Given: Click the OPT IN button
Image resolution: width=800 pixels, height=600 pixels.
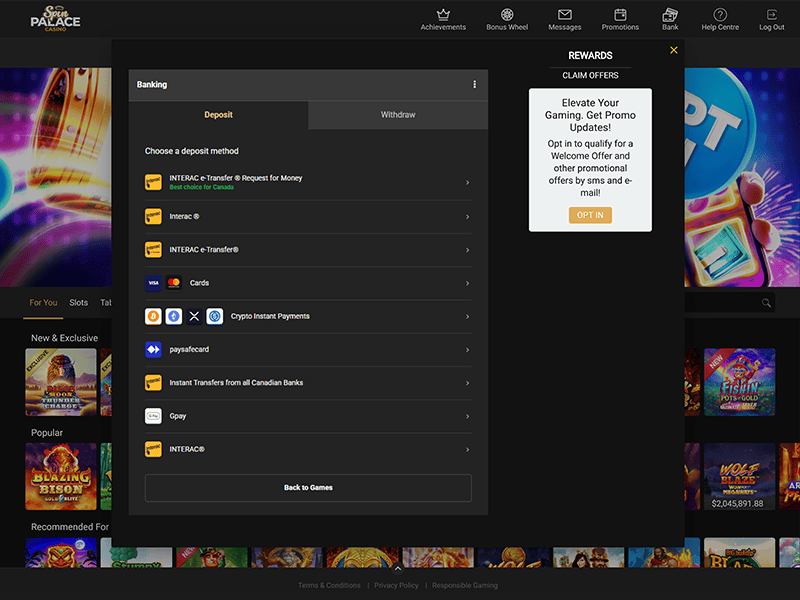Looking at the screenshot, I should tap(590, 215).
